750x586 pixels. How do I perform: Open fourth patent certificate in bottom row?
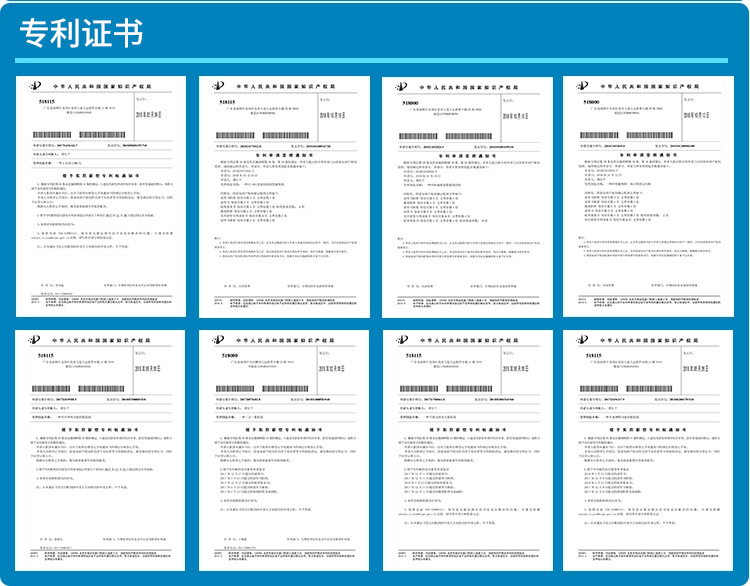tap(648, 450)
